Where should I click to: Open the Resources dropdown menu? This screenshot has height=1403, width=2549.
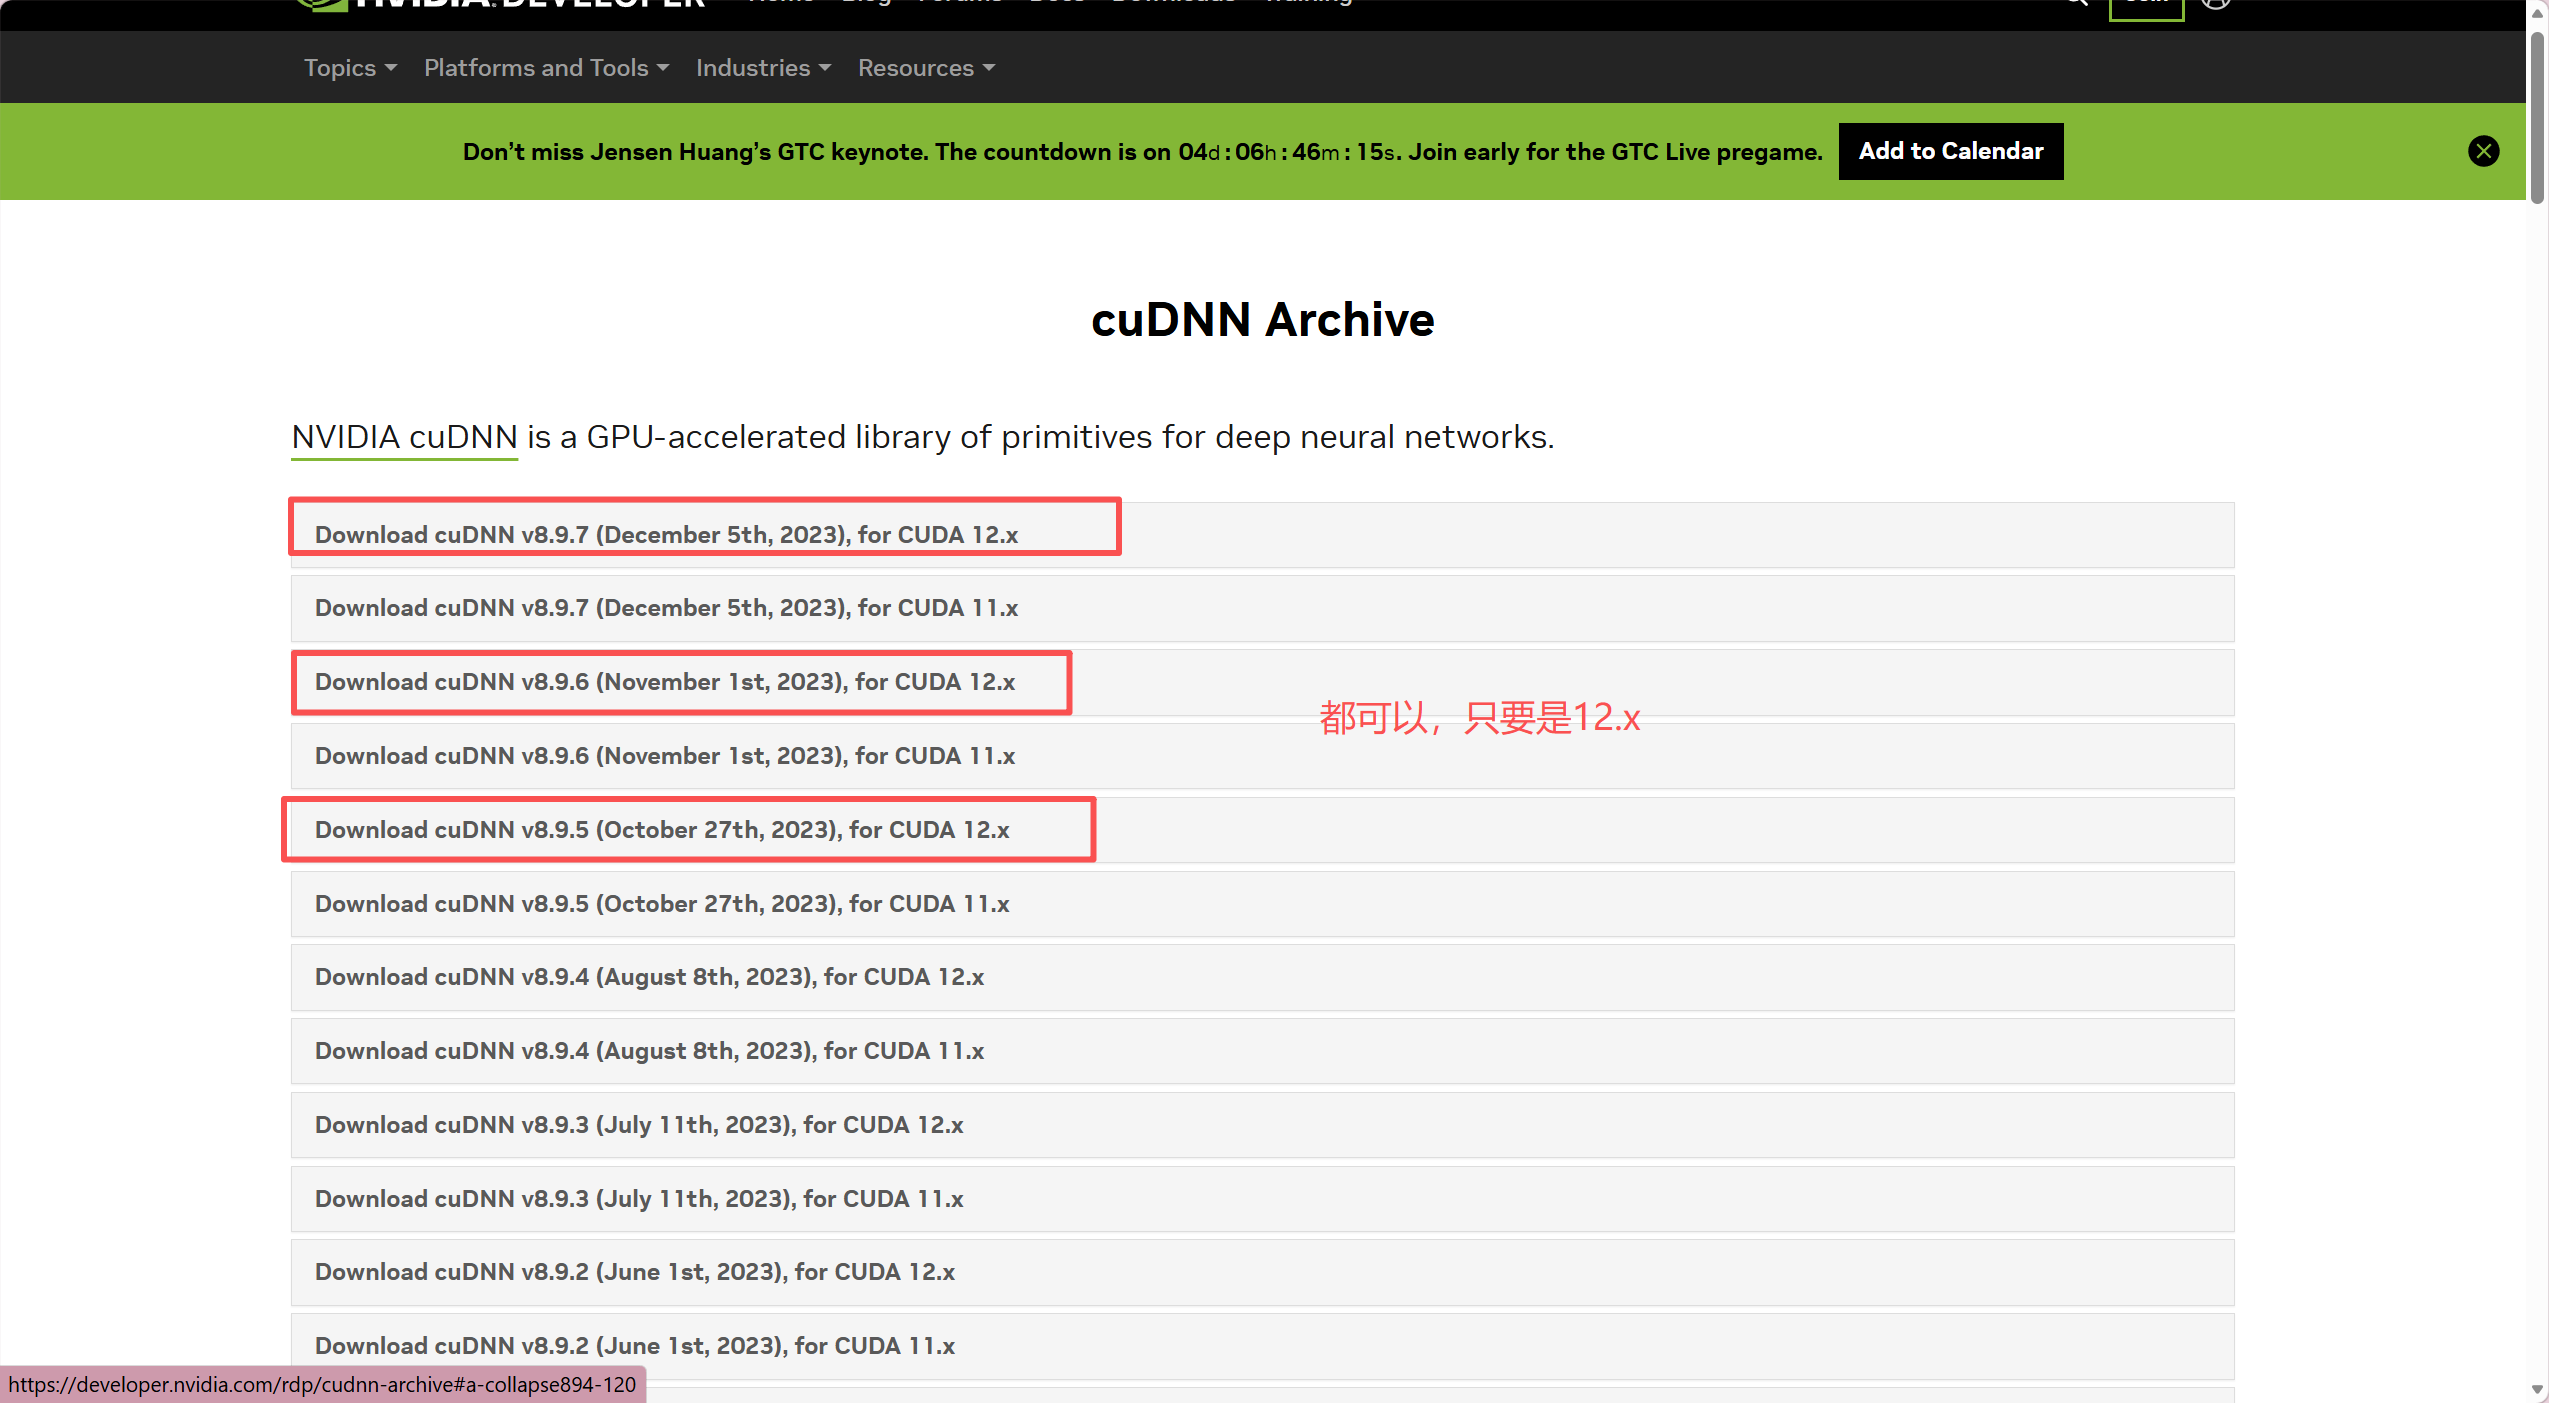pos(926,68)
